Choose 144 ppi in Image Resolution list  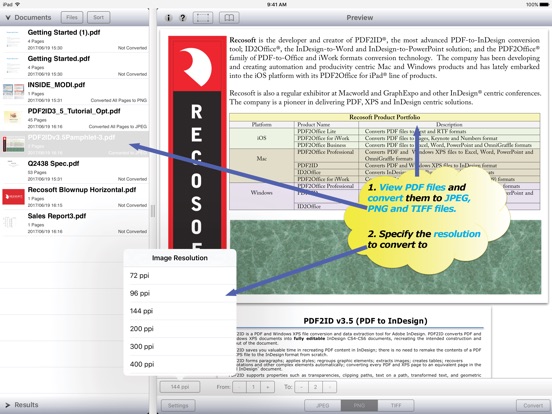click(x=180, y=311)
